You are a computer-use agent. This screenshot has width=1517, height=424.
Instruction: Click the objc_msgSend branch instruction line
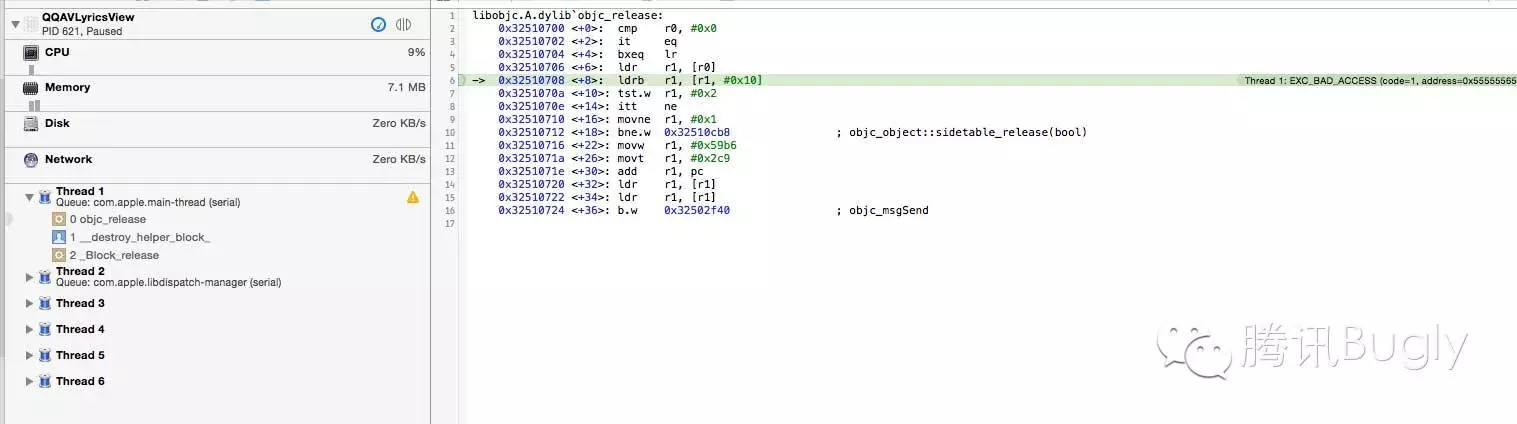(700, 211)
